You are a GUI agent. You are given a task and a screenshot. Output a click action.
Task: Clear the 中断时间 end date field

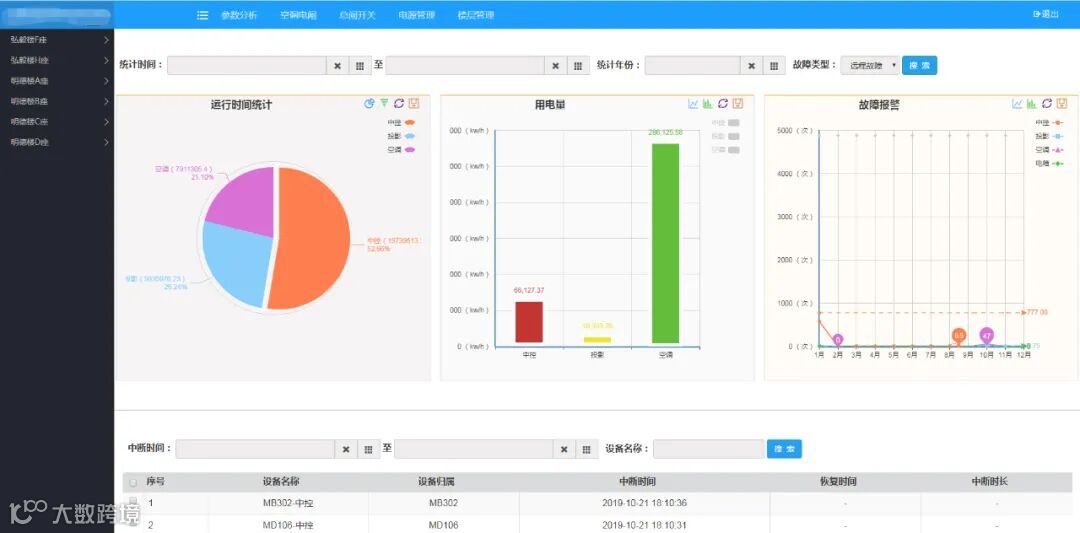(x=564, y=450)
